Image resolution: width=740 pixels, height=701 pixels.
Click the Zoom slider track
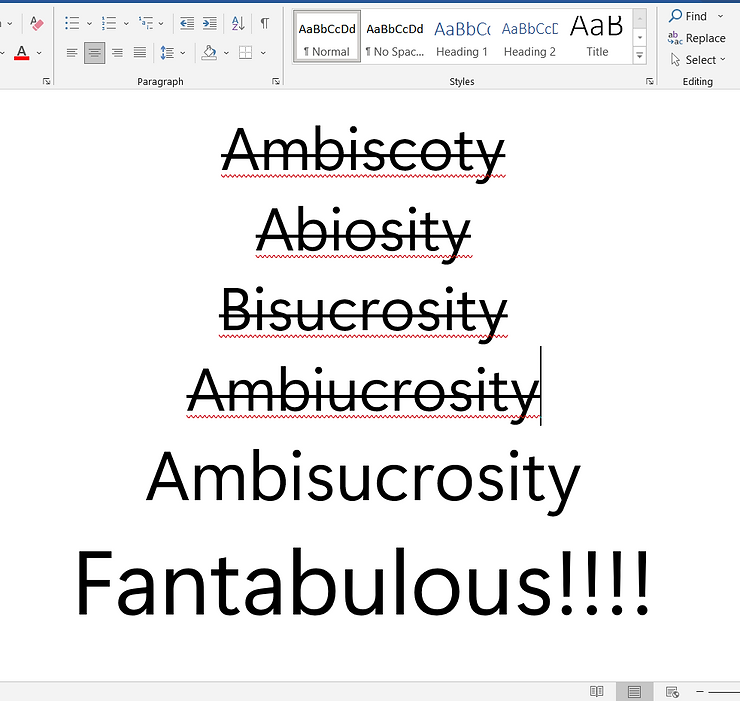point(724,692)
